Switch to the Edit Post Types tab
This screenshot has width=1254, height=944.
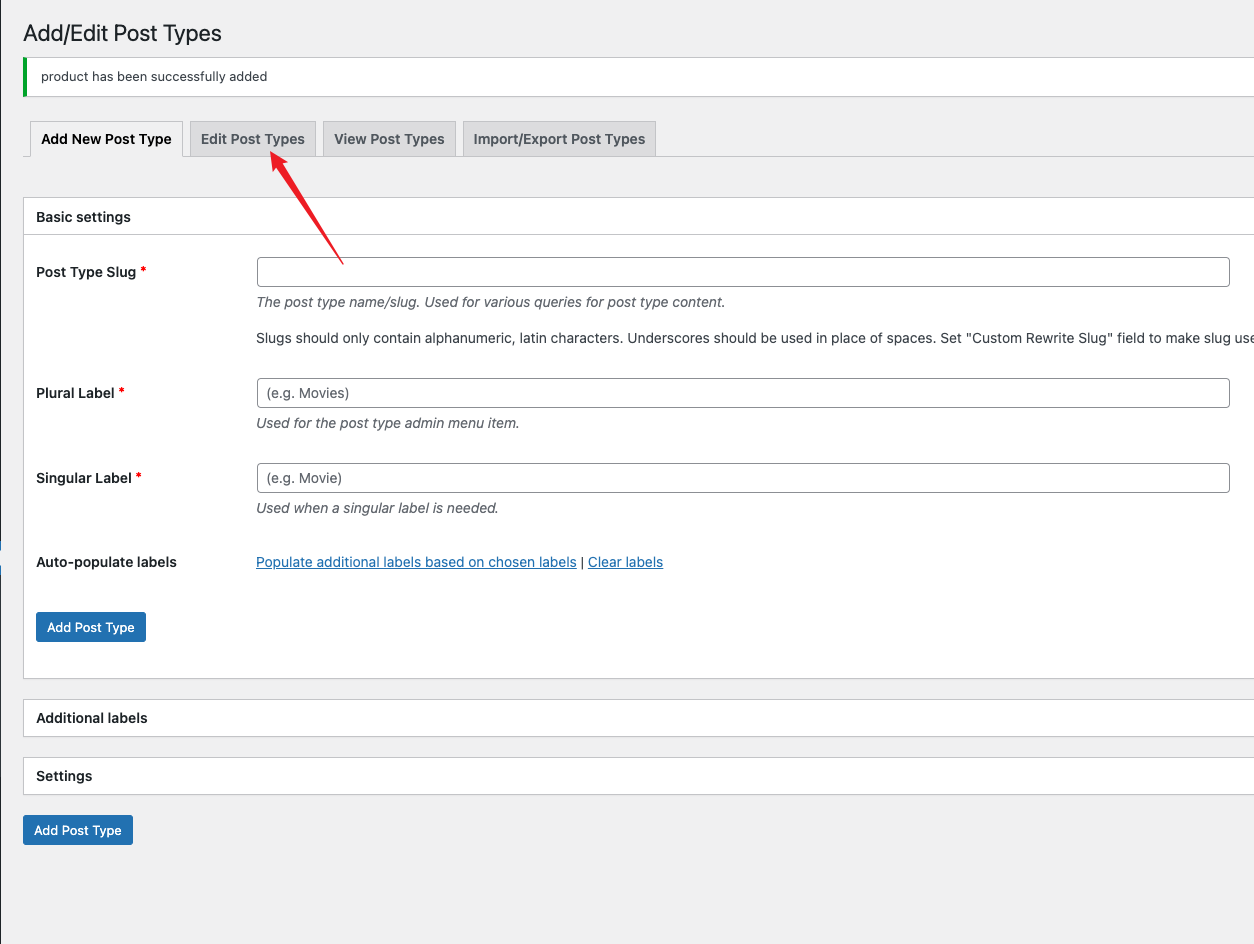coord(252,139)
